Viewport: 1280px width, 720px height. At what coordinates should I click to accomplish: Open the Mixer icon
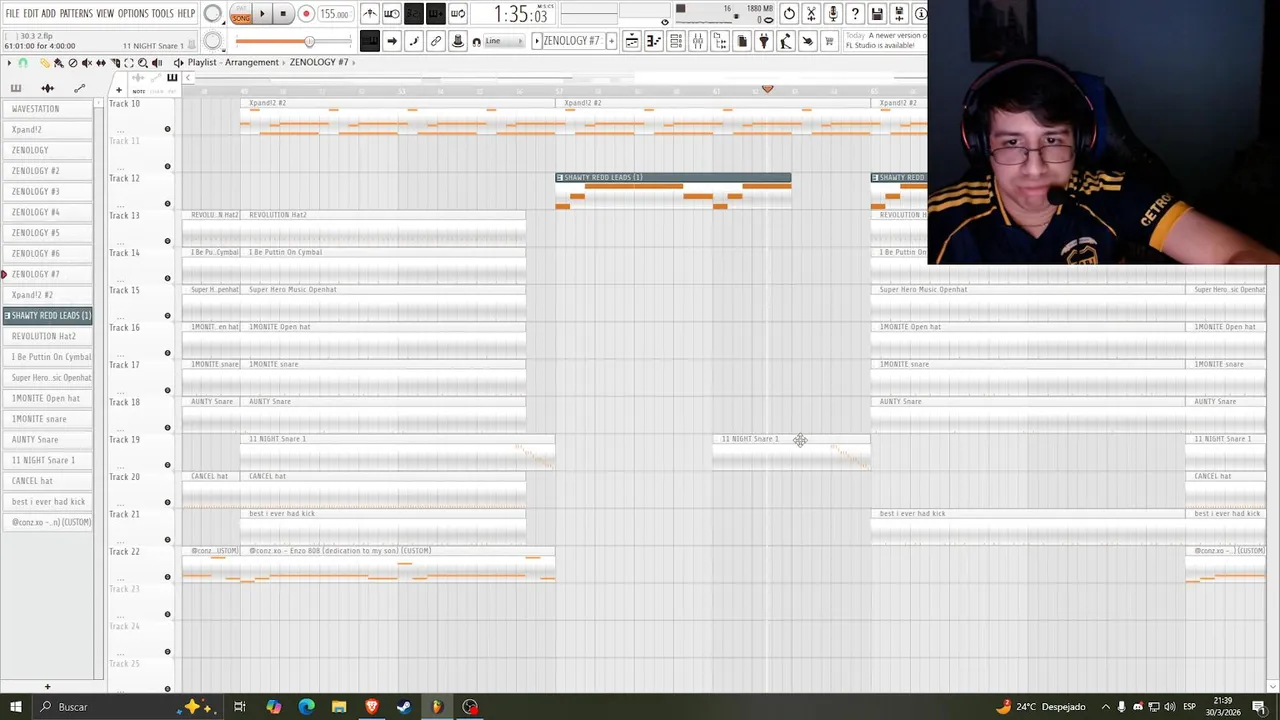[698, 41]
